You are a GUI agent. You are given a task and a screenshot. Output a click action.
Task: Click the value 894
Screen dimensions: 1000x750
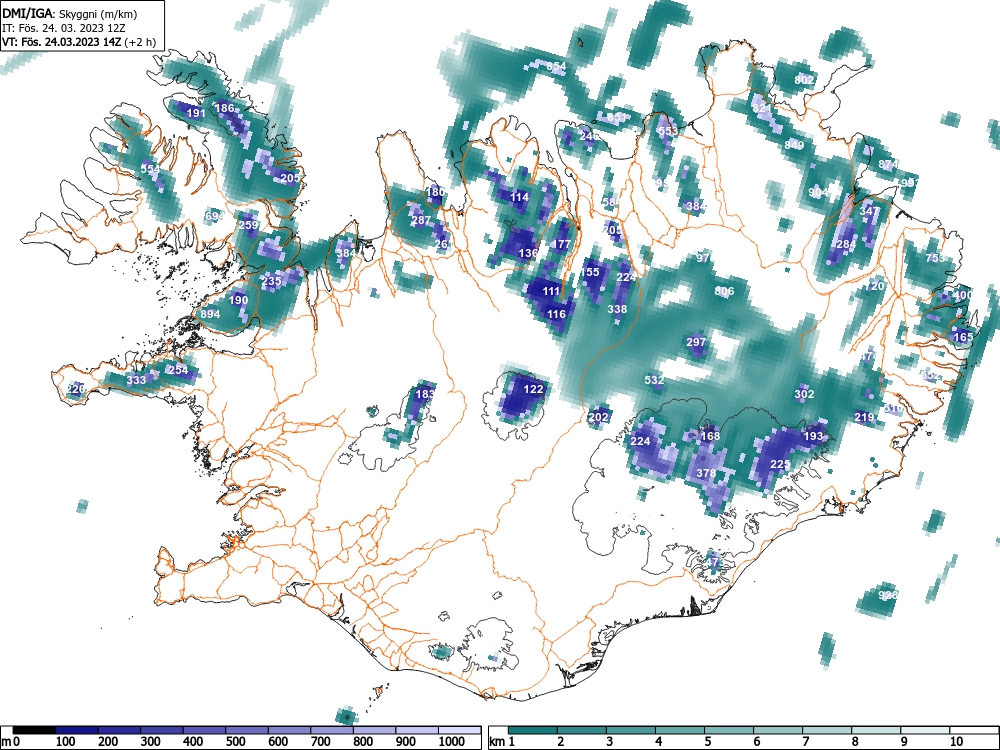click(x=210, y=314)
